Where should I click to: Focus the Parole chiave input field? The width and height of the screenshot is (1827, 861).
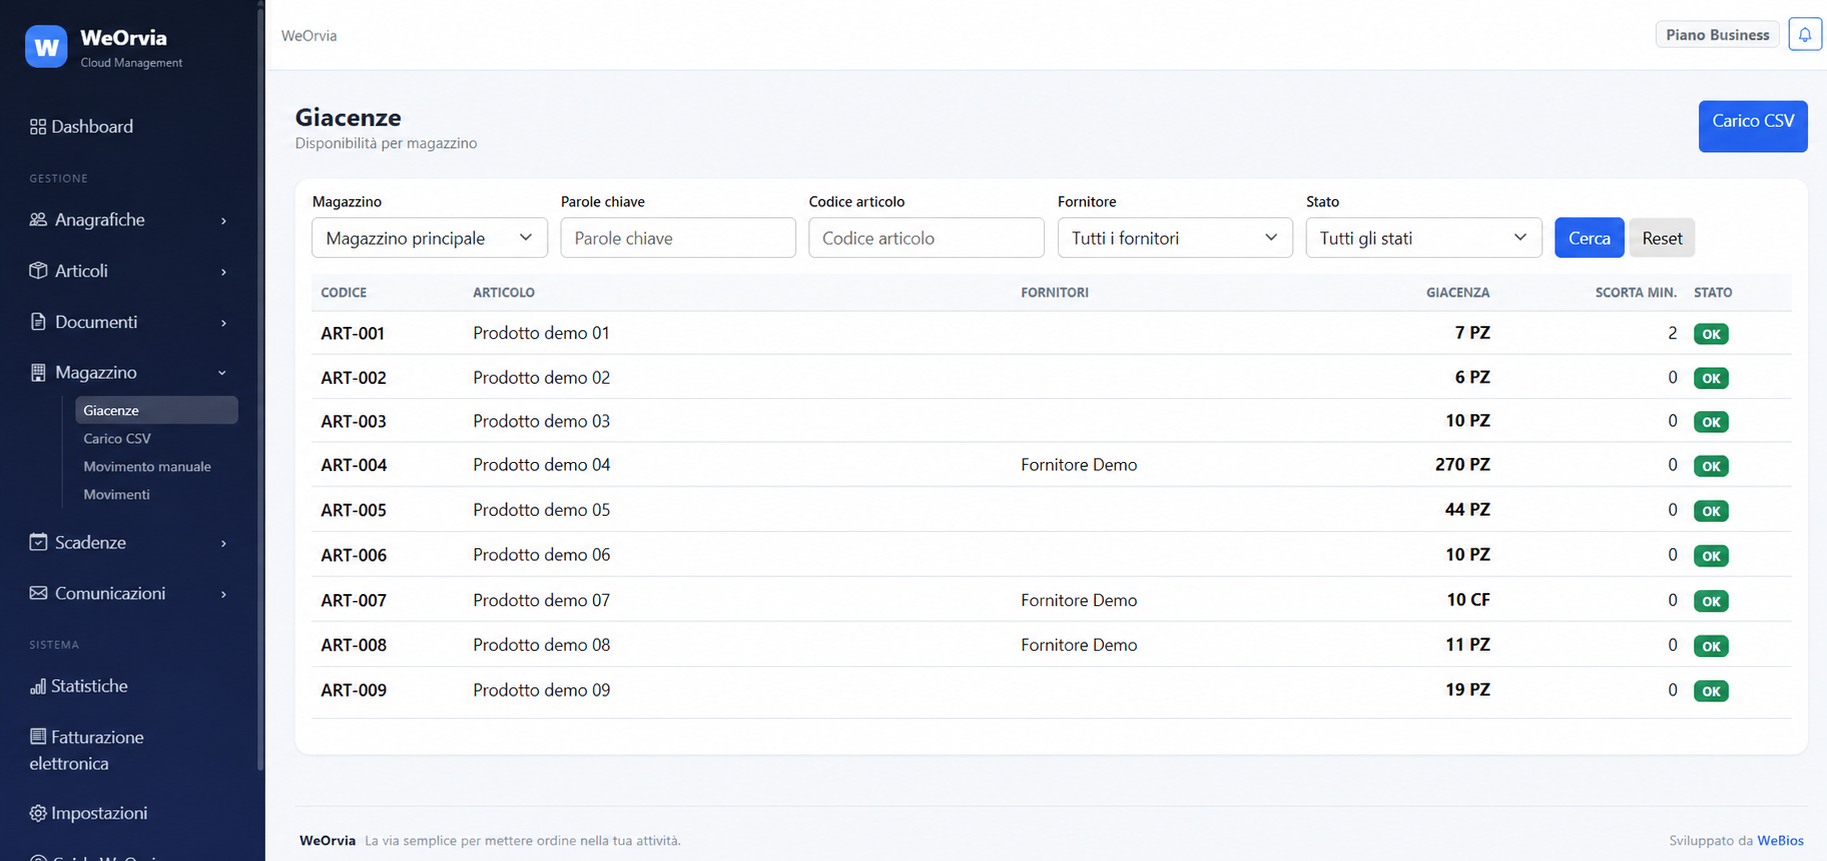(678, 238)
